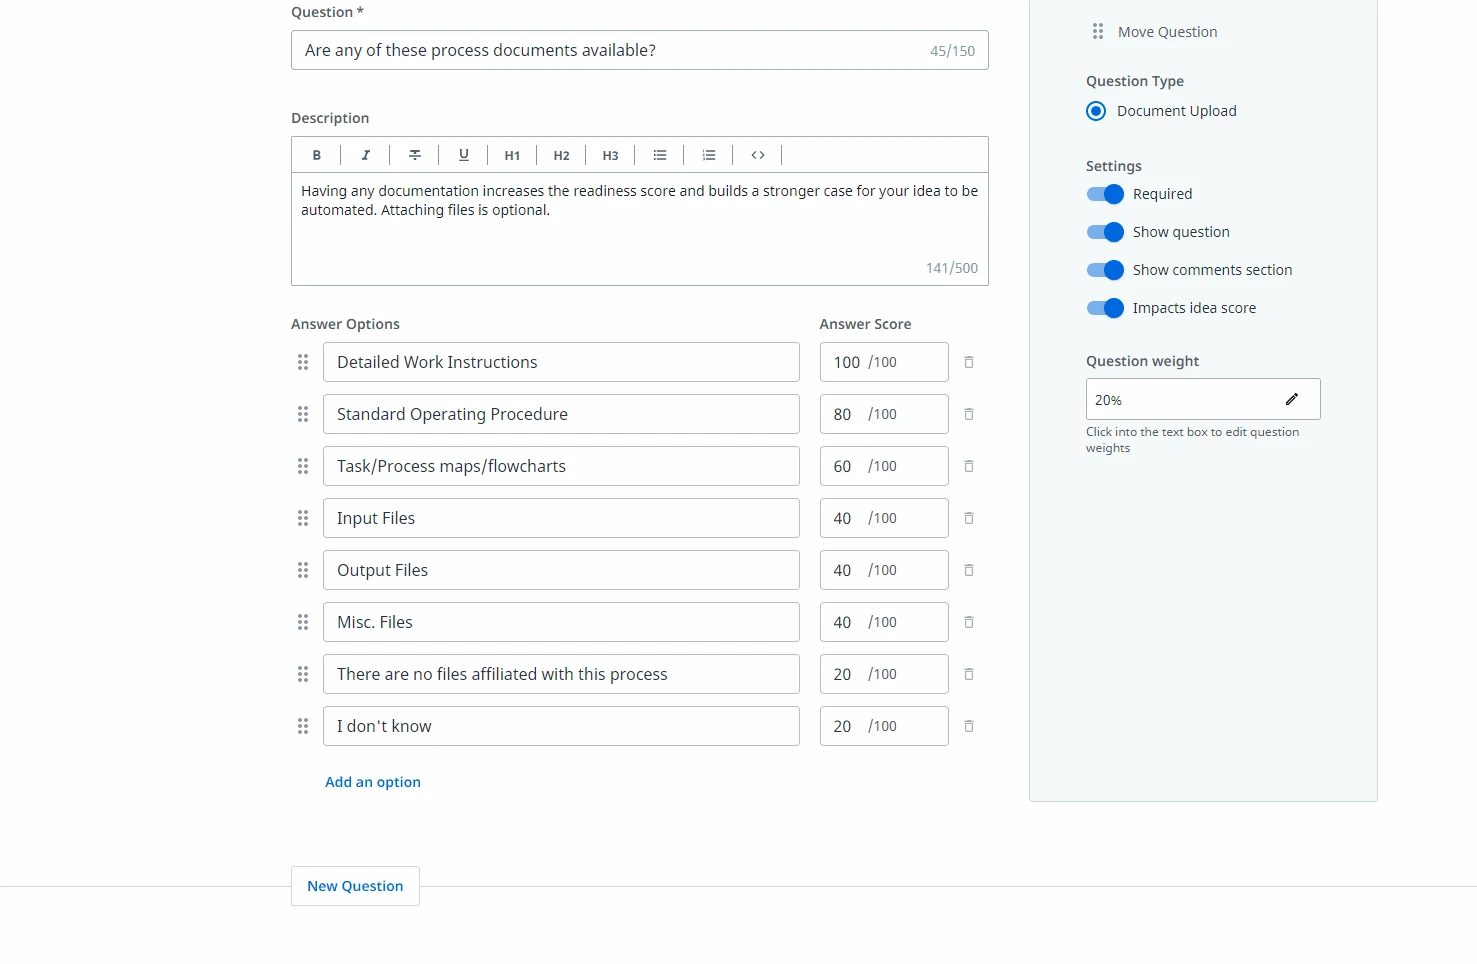Image resolution: width=1477 pixels, height=964 pixels.
Task: Edit score for Standard Operating Procedure
Action: coord(884,414)
